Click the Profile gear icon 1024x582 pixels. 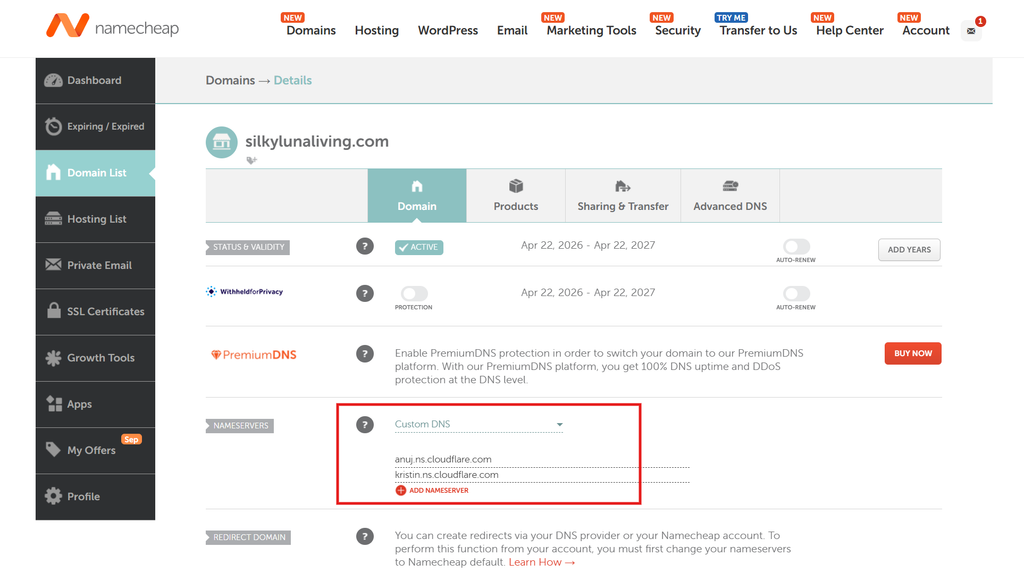tap(53, 496)
